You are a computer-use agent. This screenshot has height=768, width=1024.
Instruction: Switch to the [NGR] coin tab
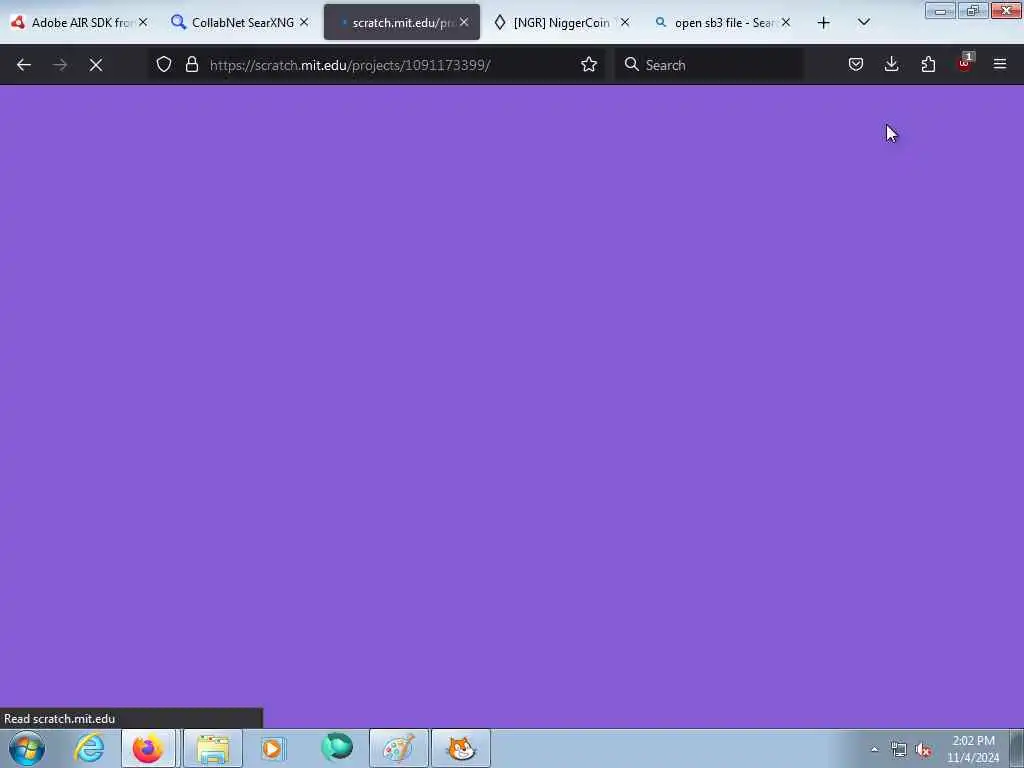pos(562,23)
